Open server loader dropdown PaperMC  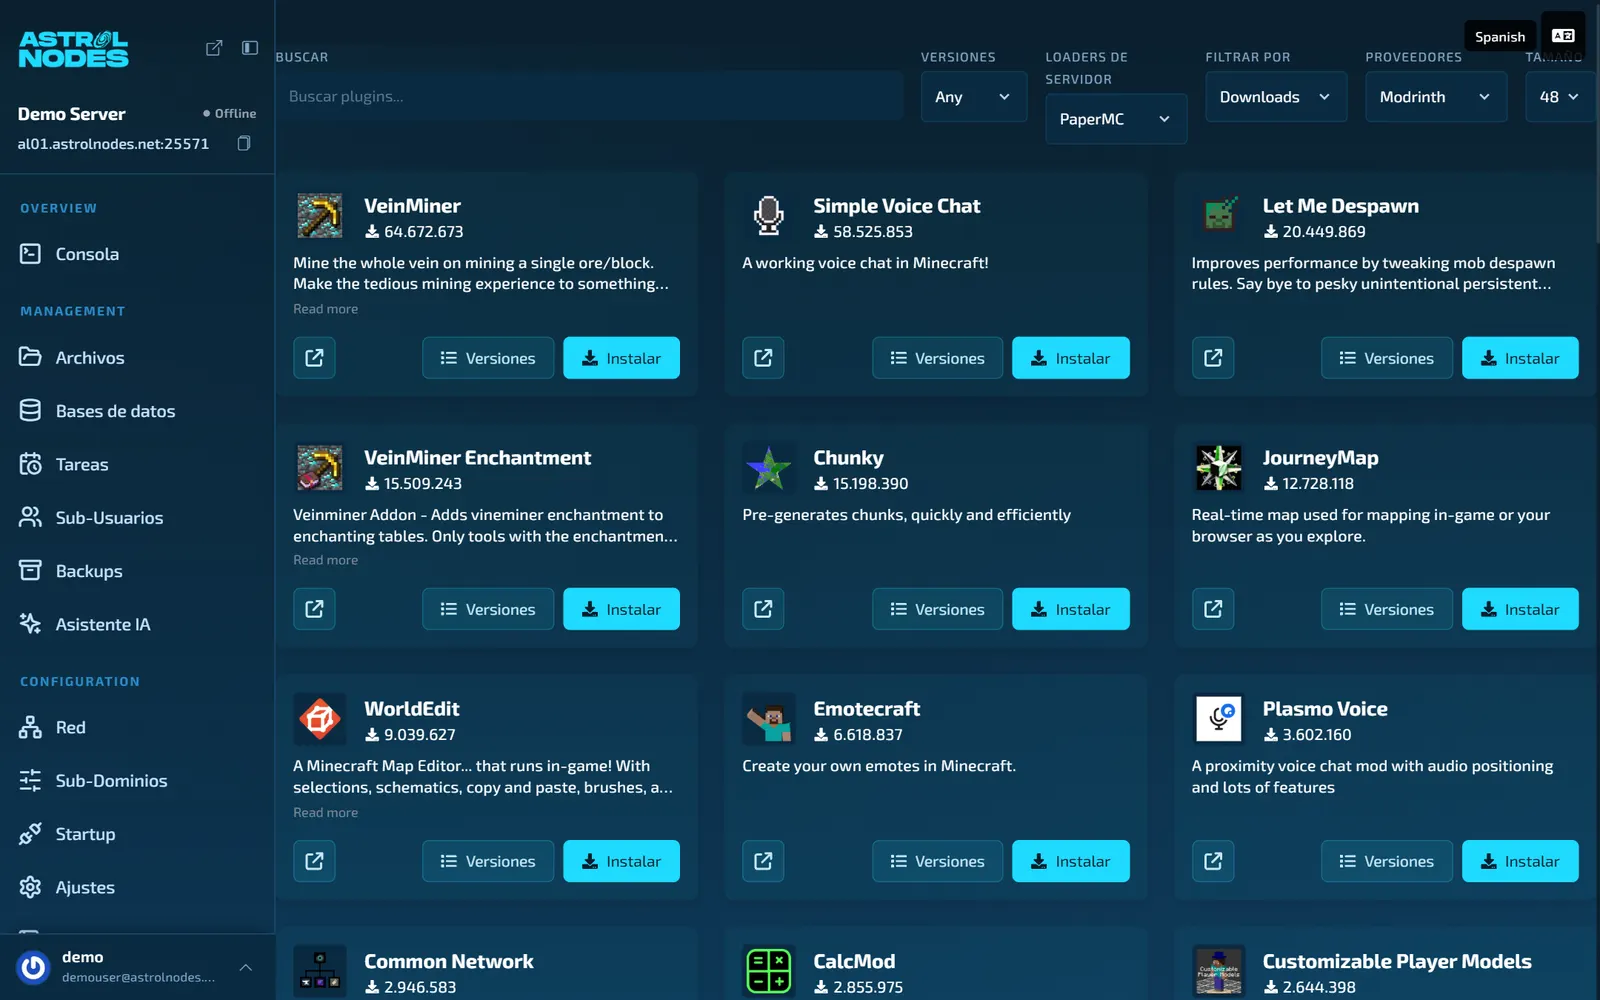click(x=1116, y=119)
